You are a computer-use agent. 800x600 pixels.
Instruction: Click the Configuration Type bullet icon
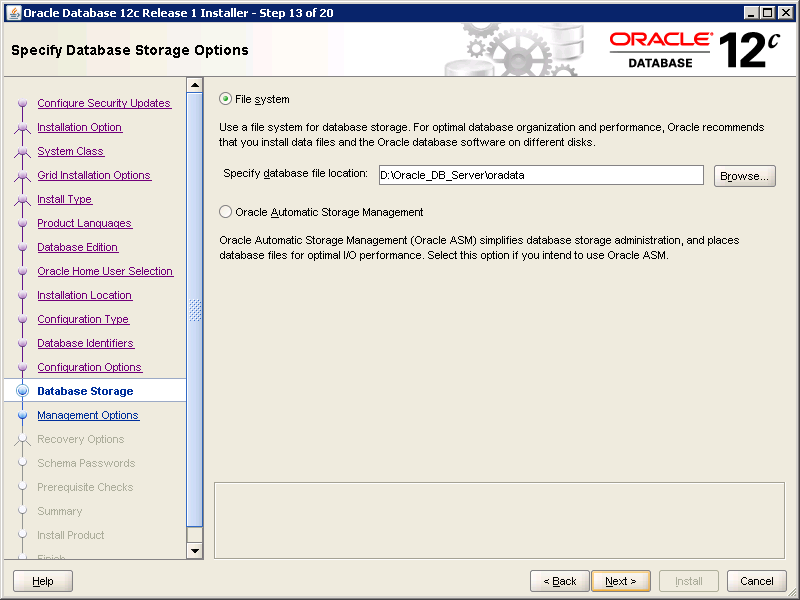[22, 319]
